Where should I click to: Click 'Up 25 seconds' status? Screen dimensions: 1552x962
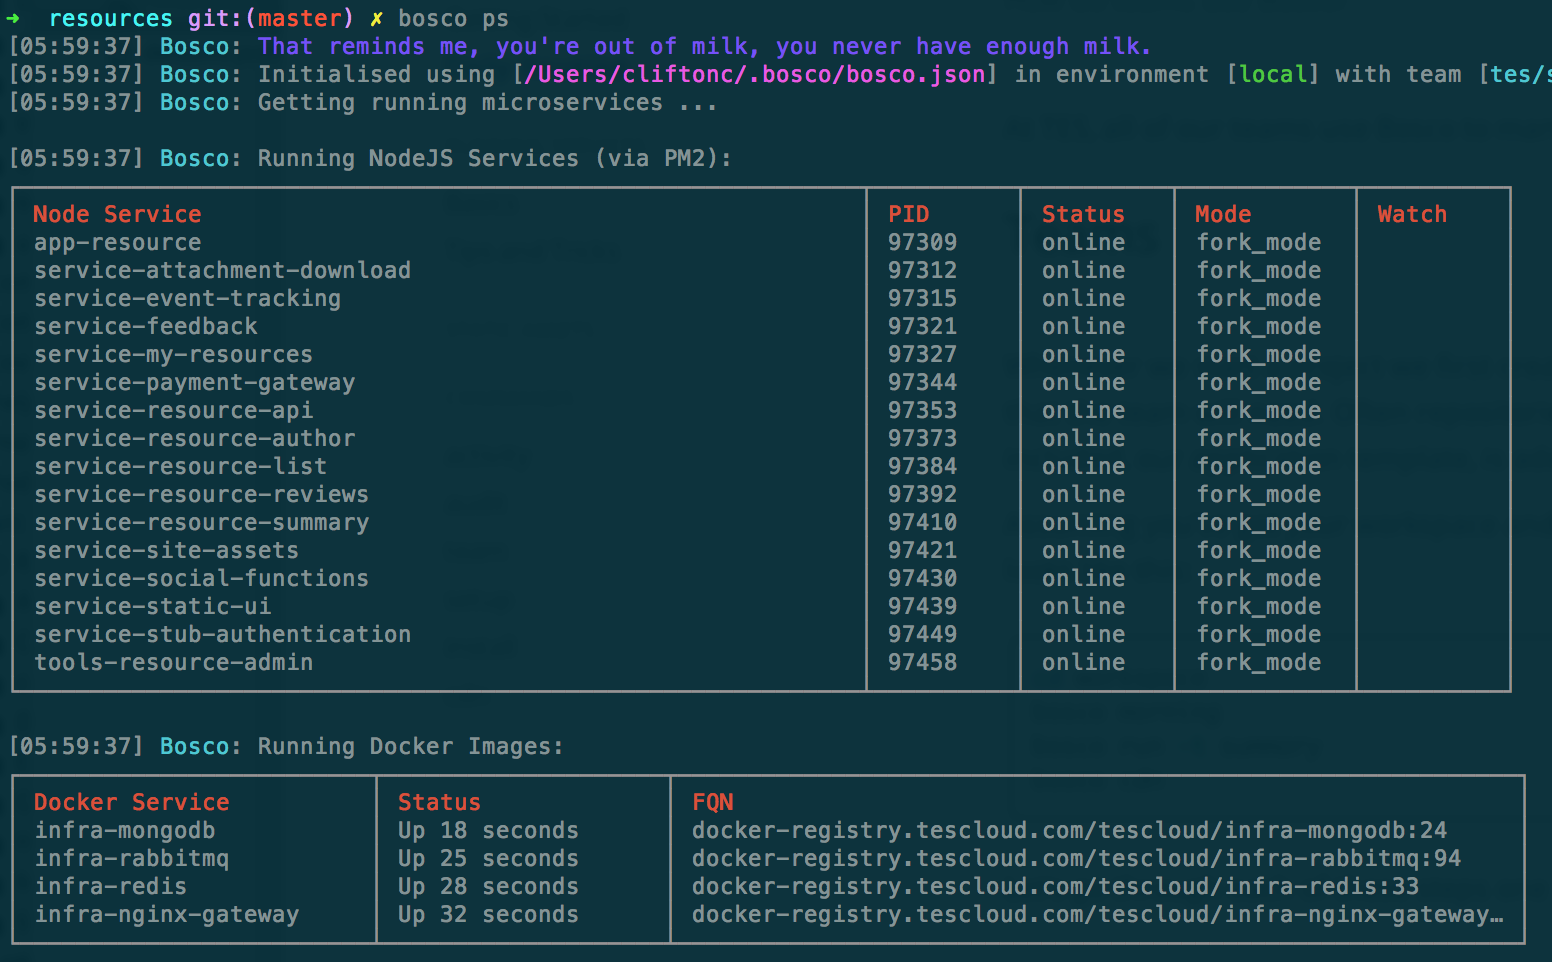click(488, 859)
